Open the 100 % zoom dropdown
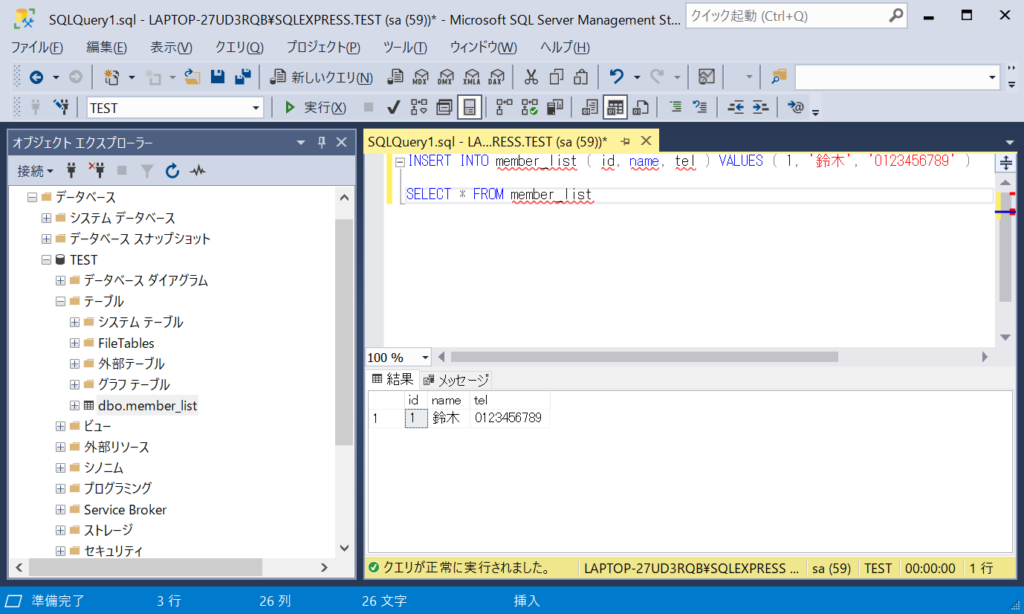Screen dimensions: 1024x614 (x=425, y=357)
